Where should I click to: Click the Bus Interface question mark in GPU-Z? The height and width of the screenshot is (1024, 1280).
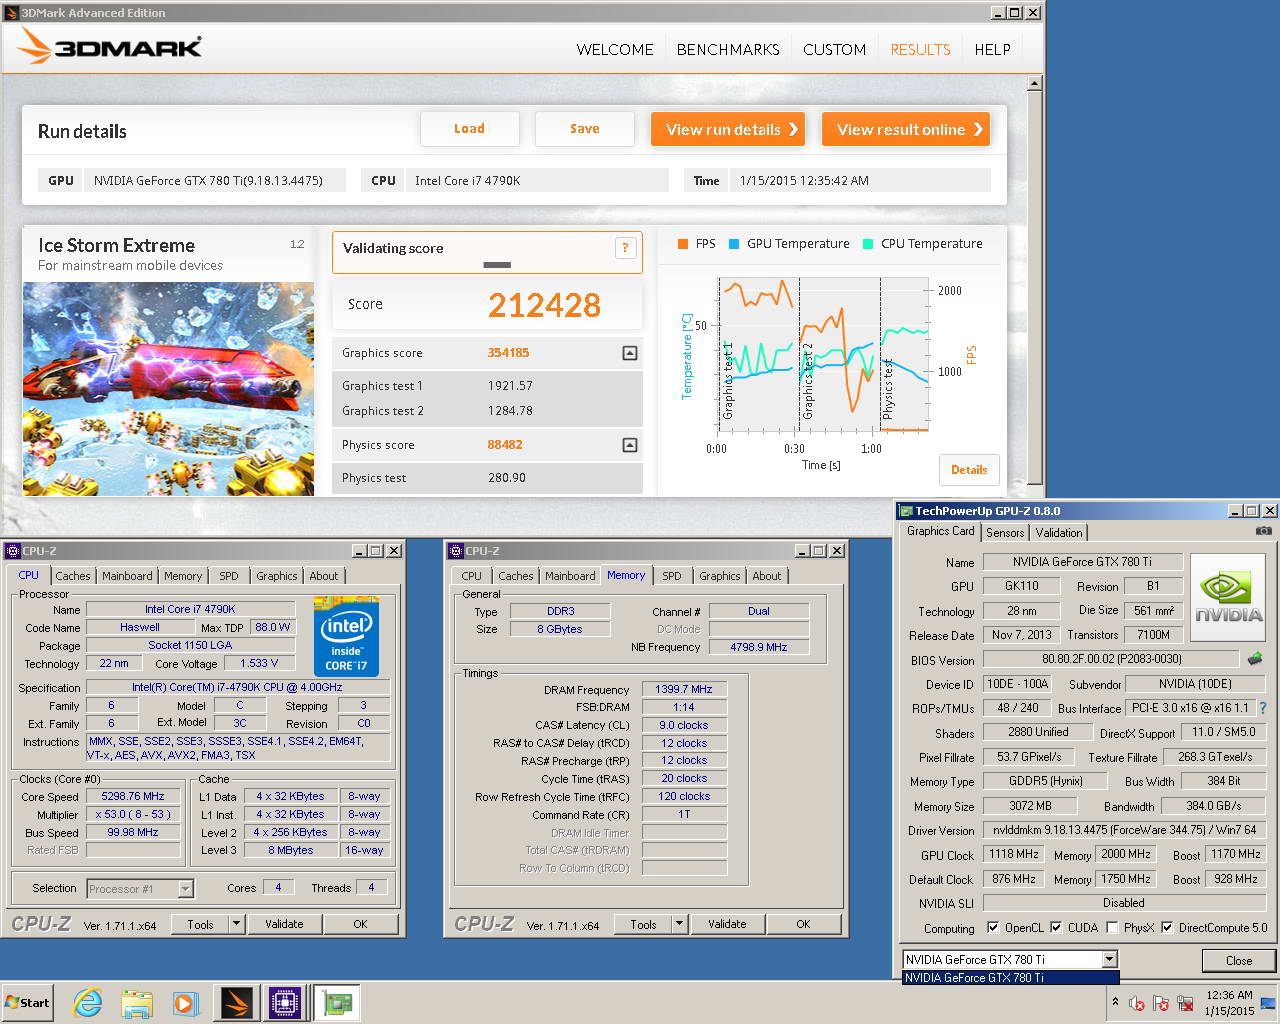(1263, 708)
